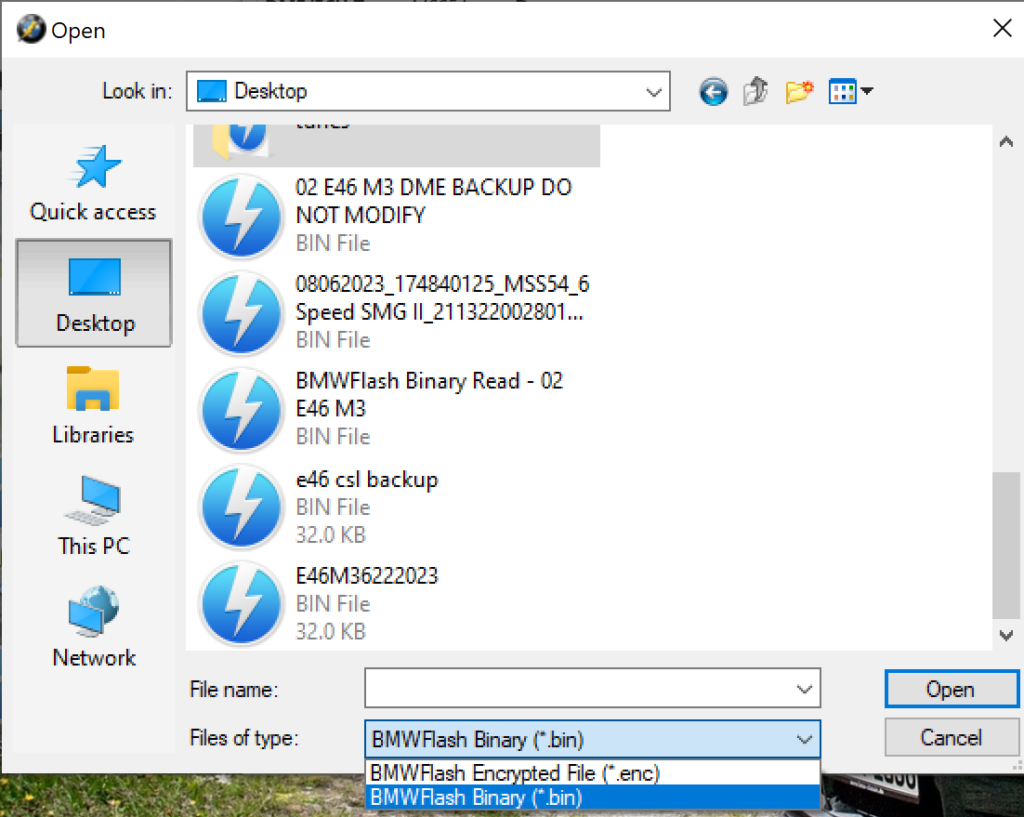Click the Cancel button

[952, 738]
